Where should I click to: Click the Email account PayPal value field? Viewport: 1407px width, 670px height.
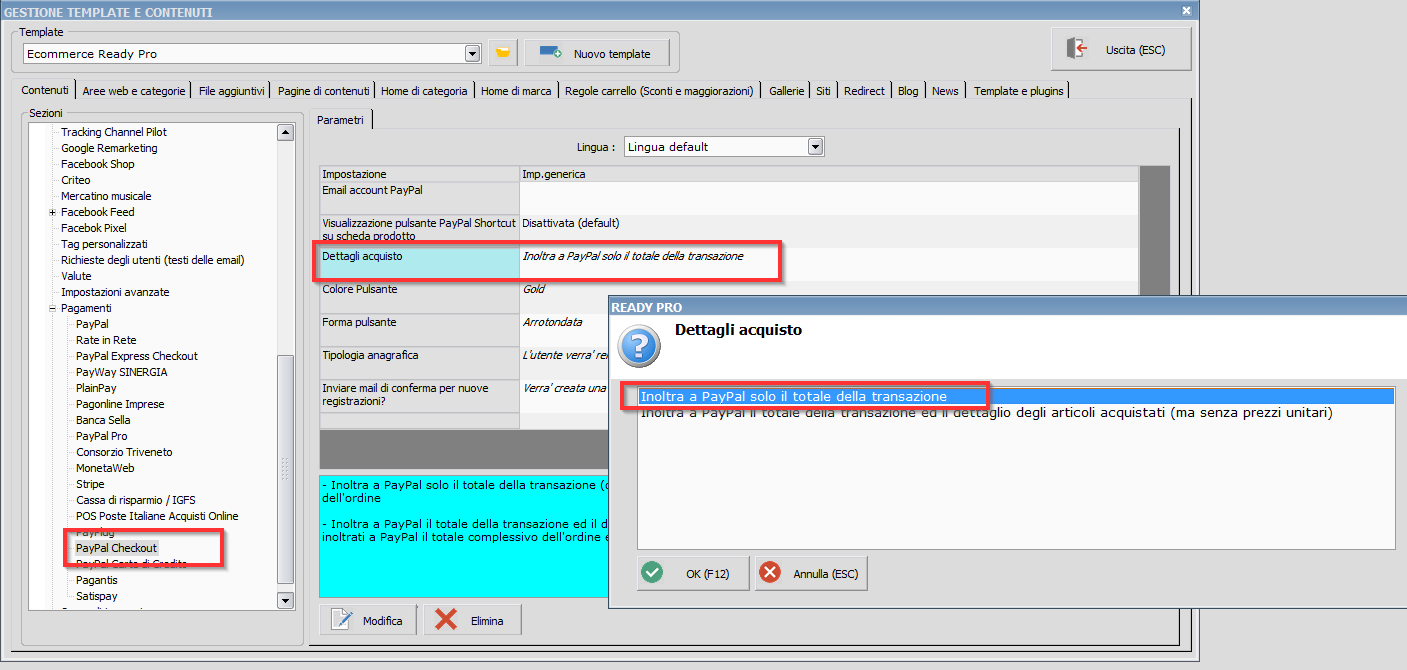[829, 198]
